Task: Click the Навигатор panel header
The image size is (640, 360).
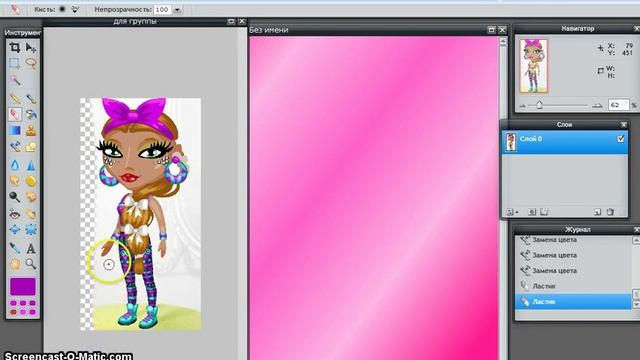Action: (577, 29)
